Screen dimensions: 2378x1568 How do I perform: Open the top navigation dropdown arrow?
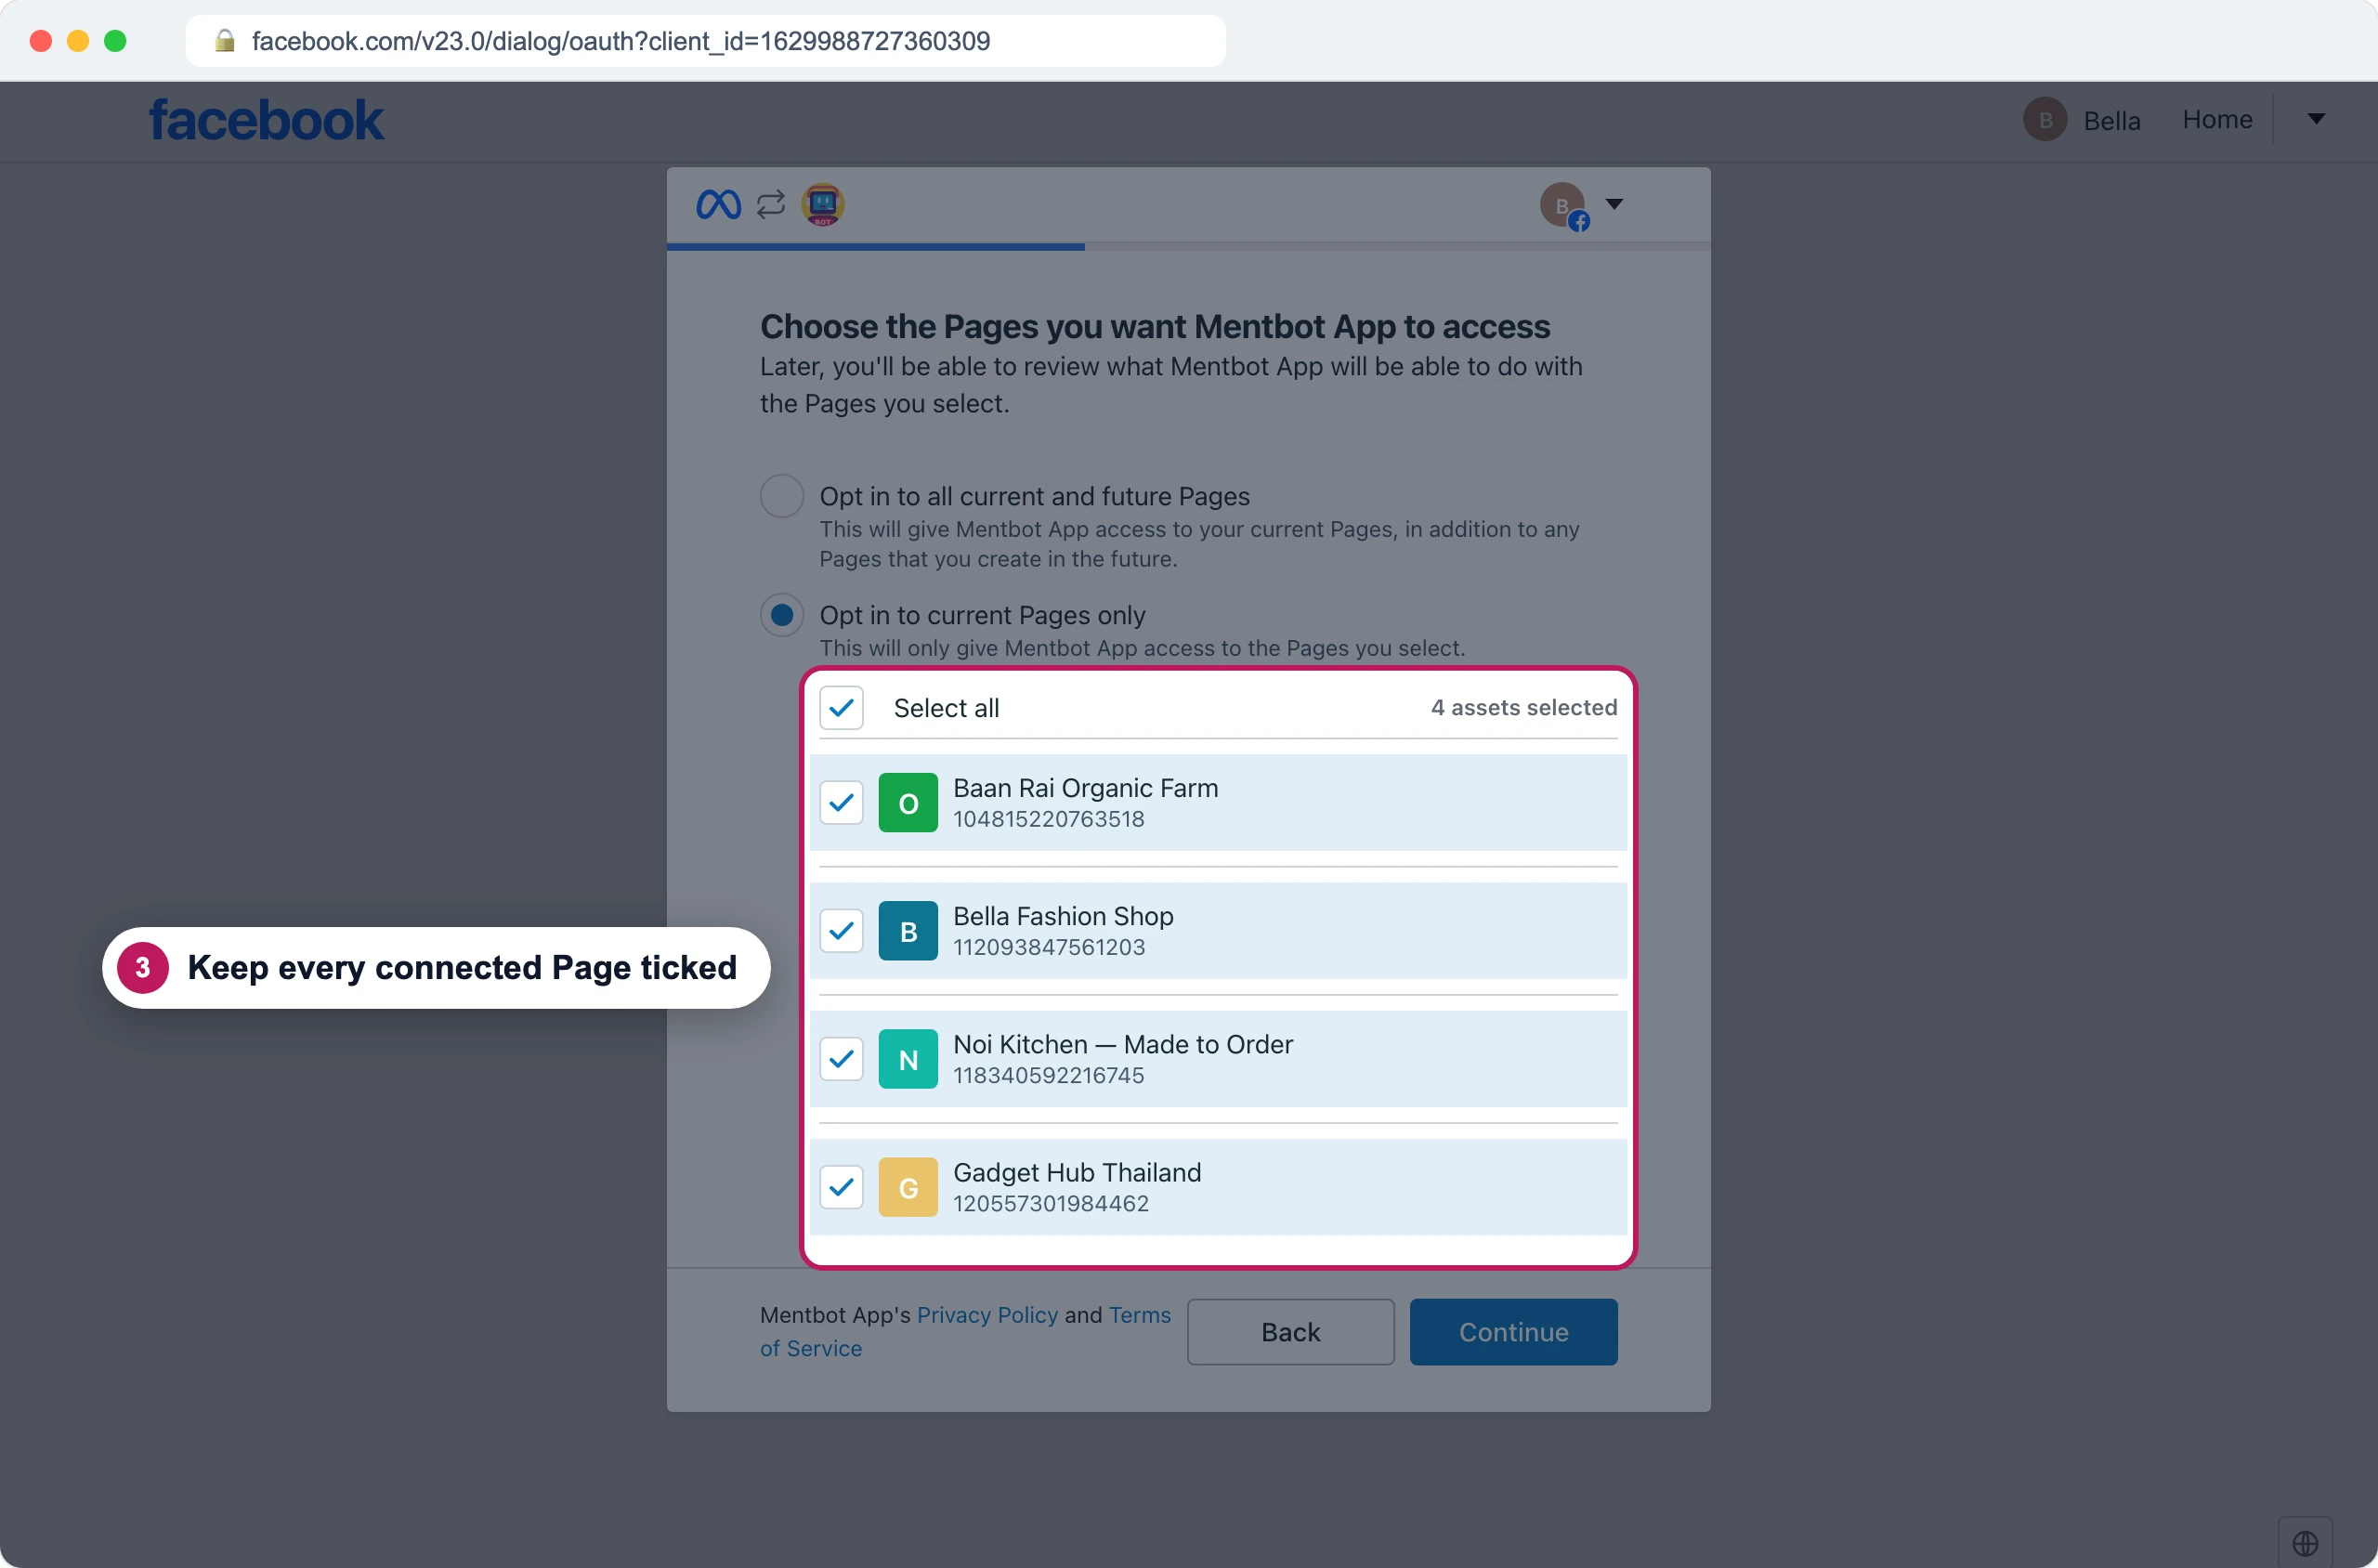pos(2316,119)
